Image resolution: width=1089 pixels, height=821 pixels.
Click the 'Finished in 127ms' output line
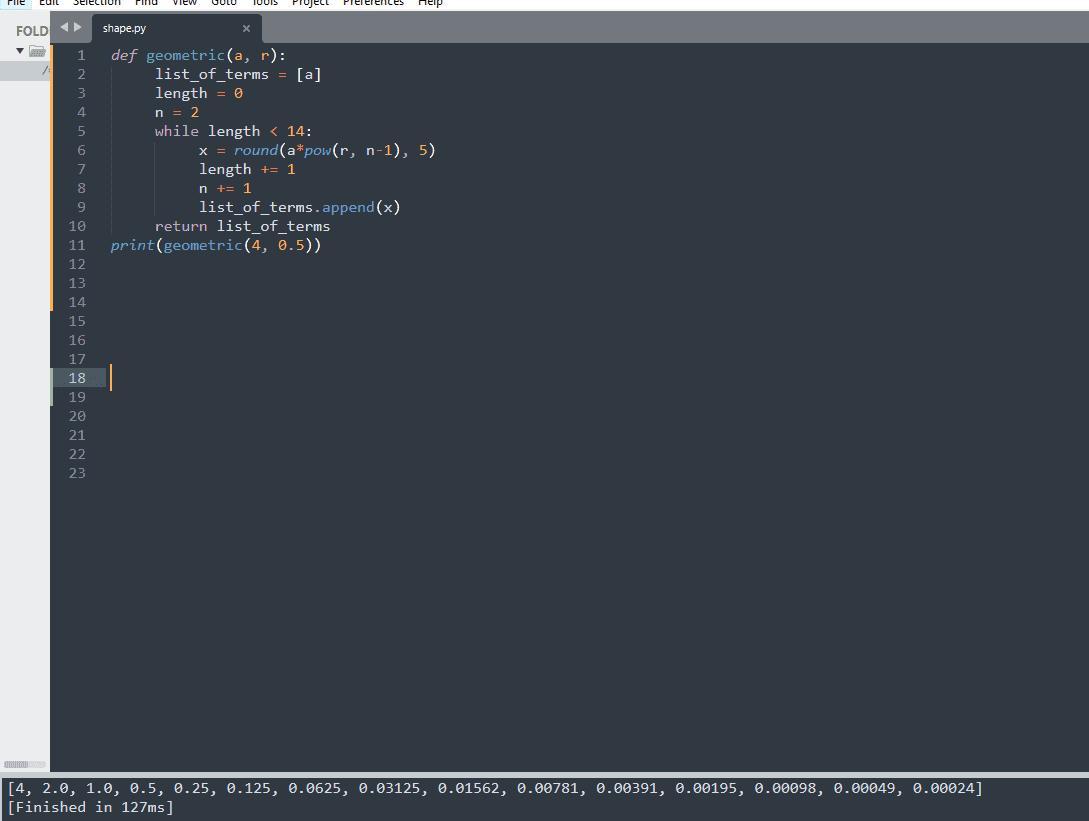click(90, 807)
